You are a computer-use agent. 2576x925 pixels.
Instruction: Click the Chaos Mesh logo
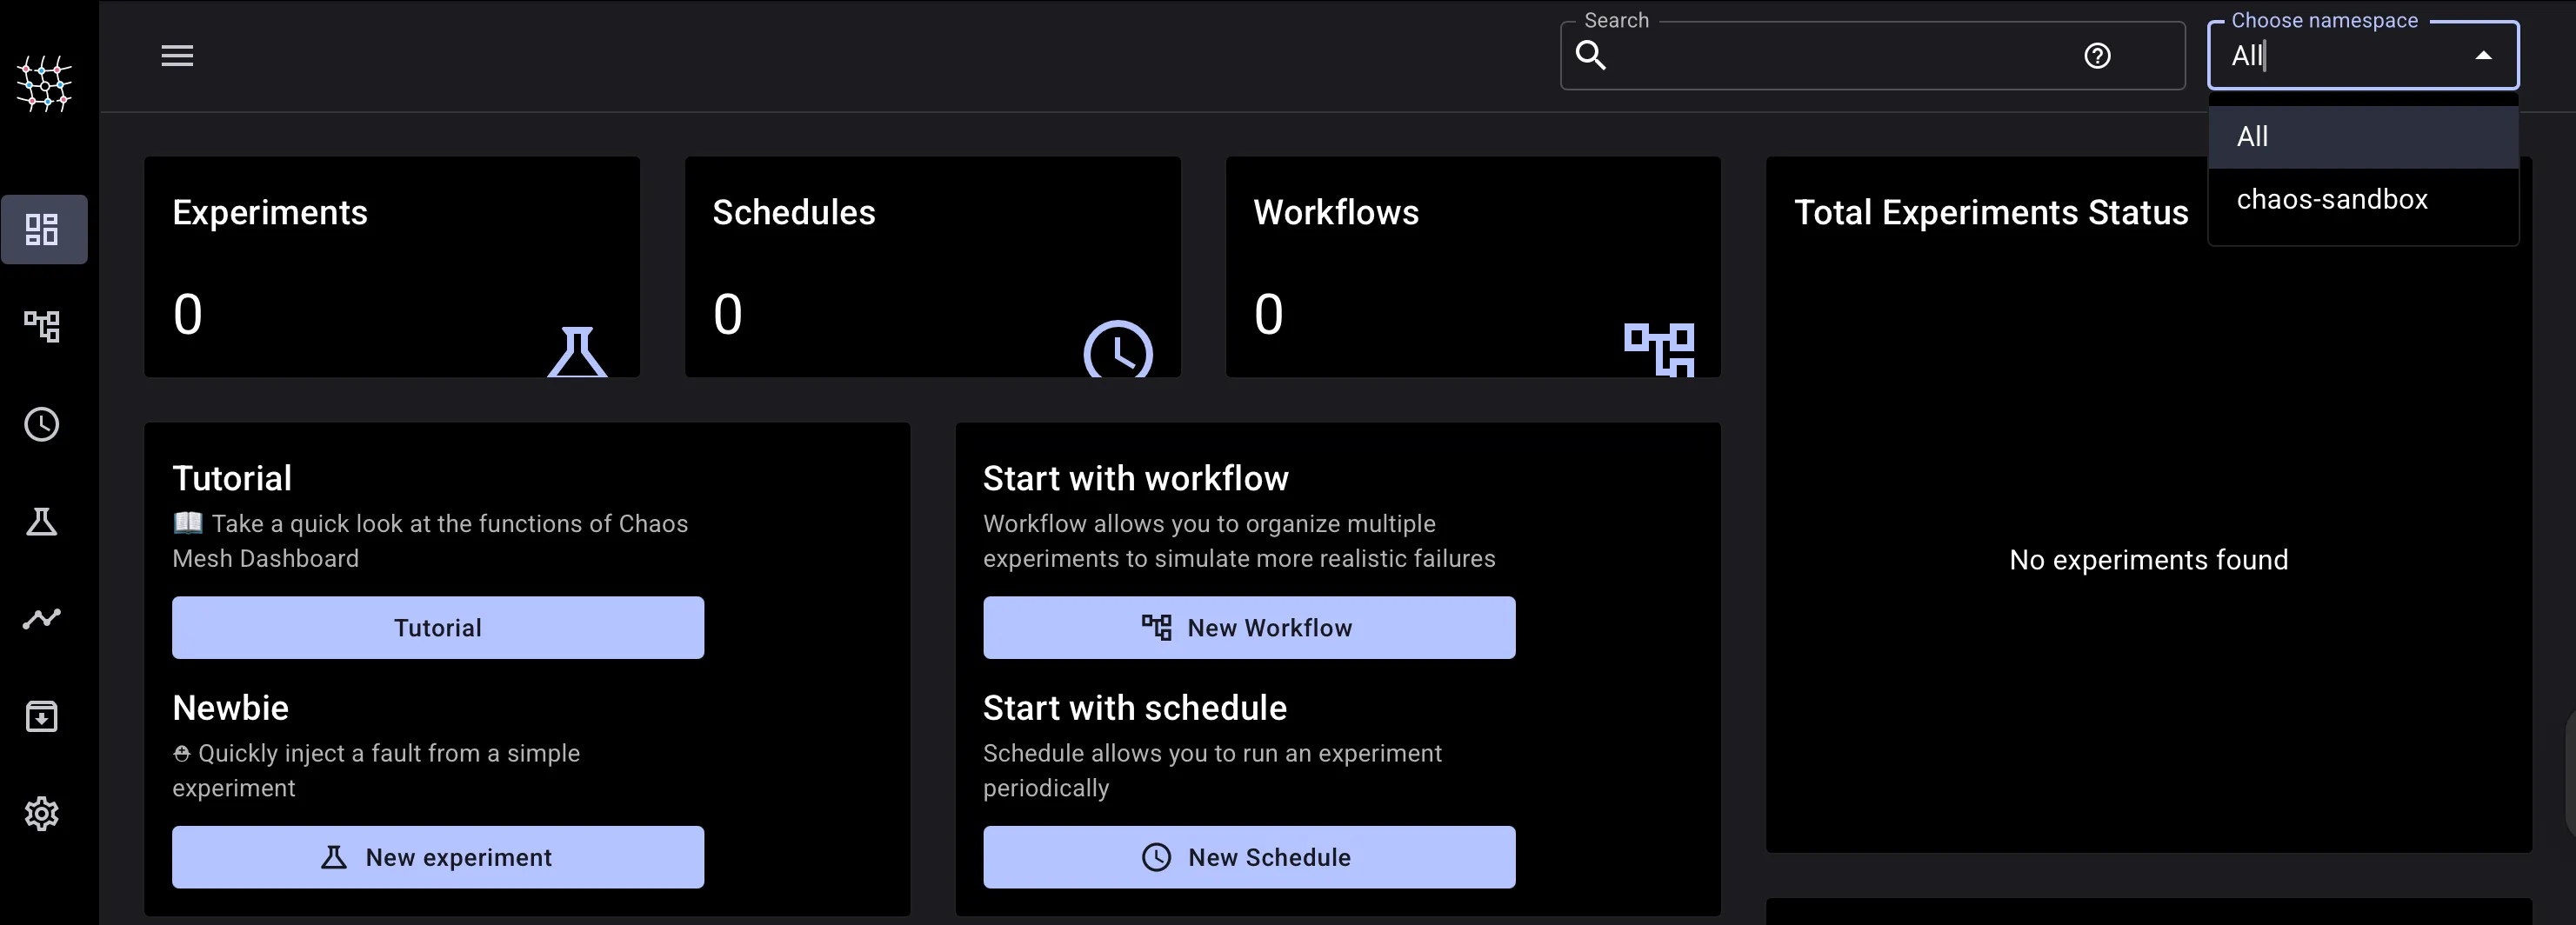click(44, 83)
